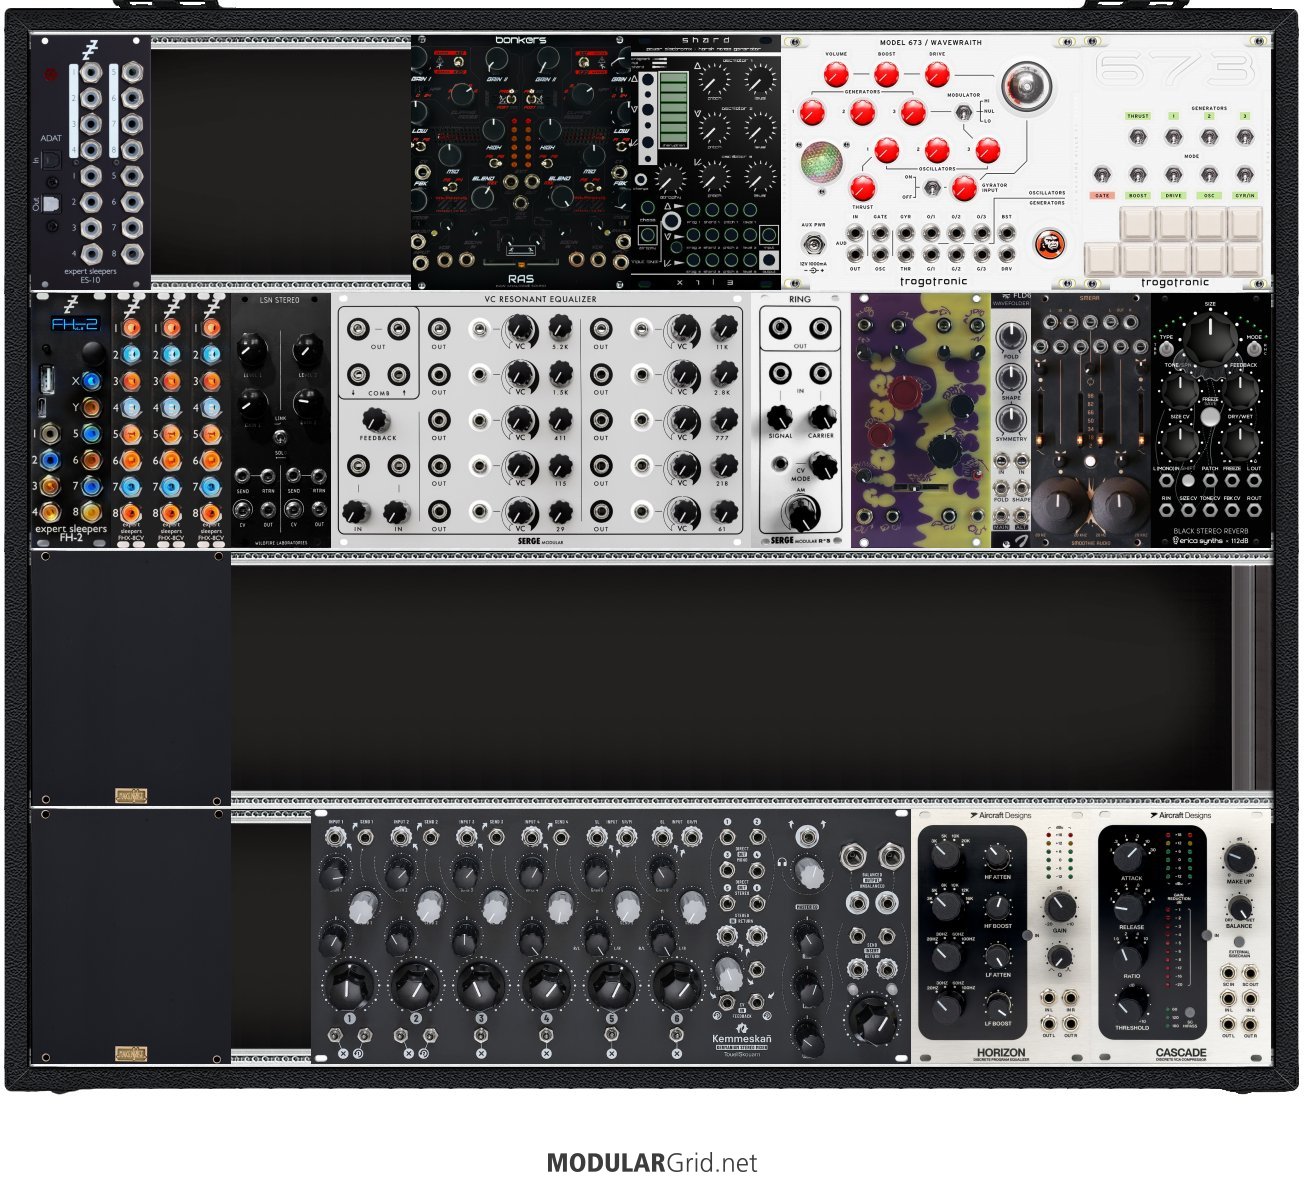This screenshot has height=1184, width=1306.
Task: Click the Thrust knob on the Wavewraith module
Action: pos(862,187)
